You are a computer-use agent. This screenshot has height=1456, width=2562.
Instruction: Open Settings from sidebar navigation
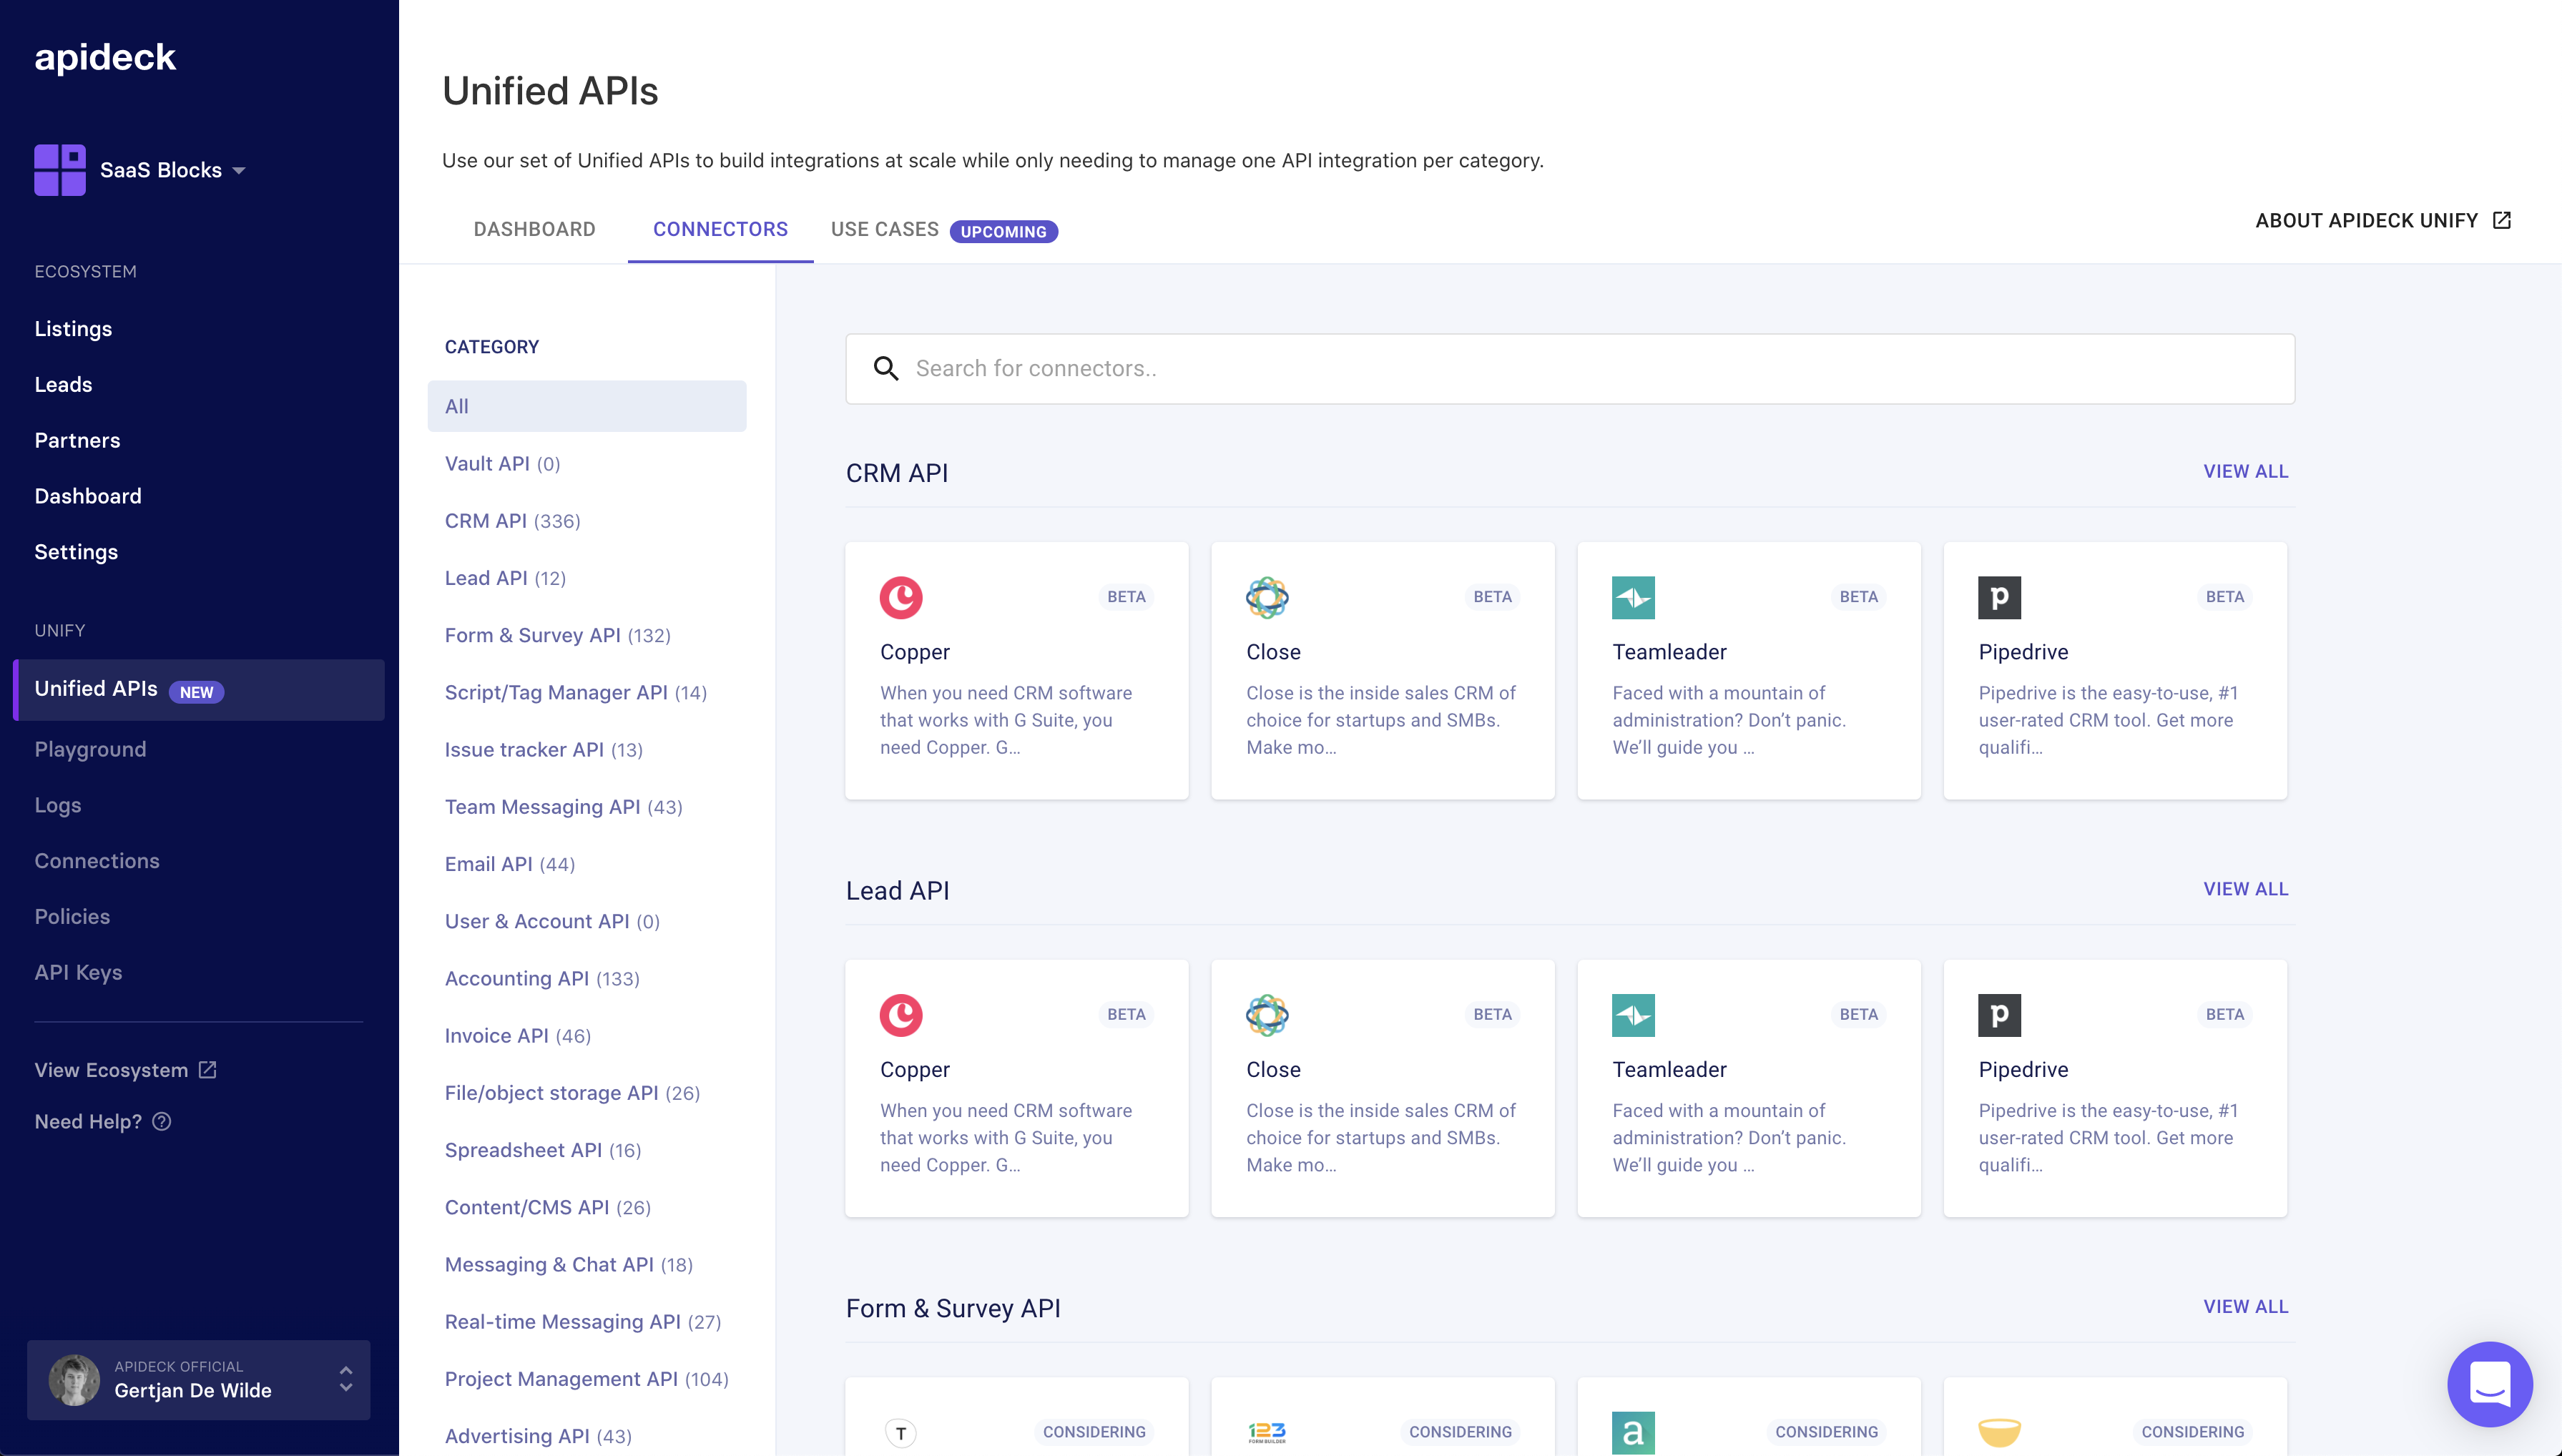click(76, 551)
